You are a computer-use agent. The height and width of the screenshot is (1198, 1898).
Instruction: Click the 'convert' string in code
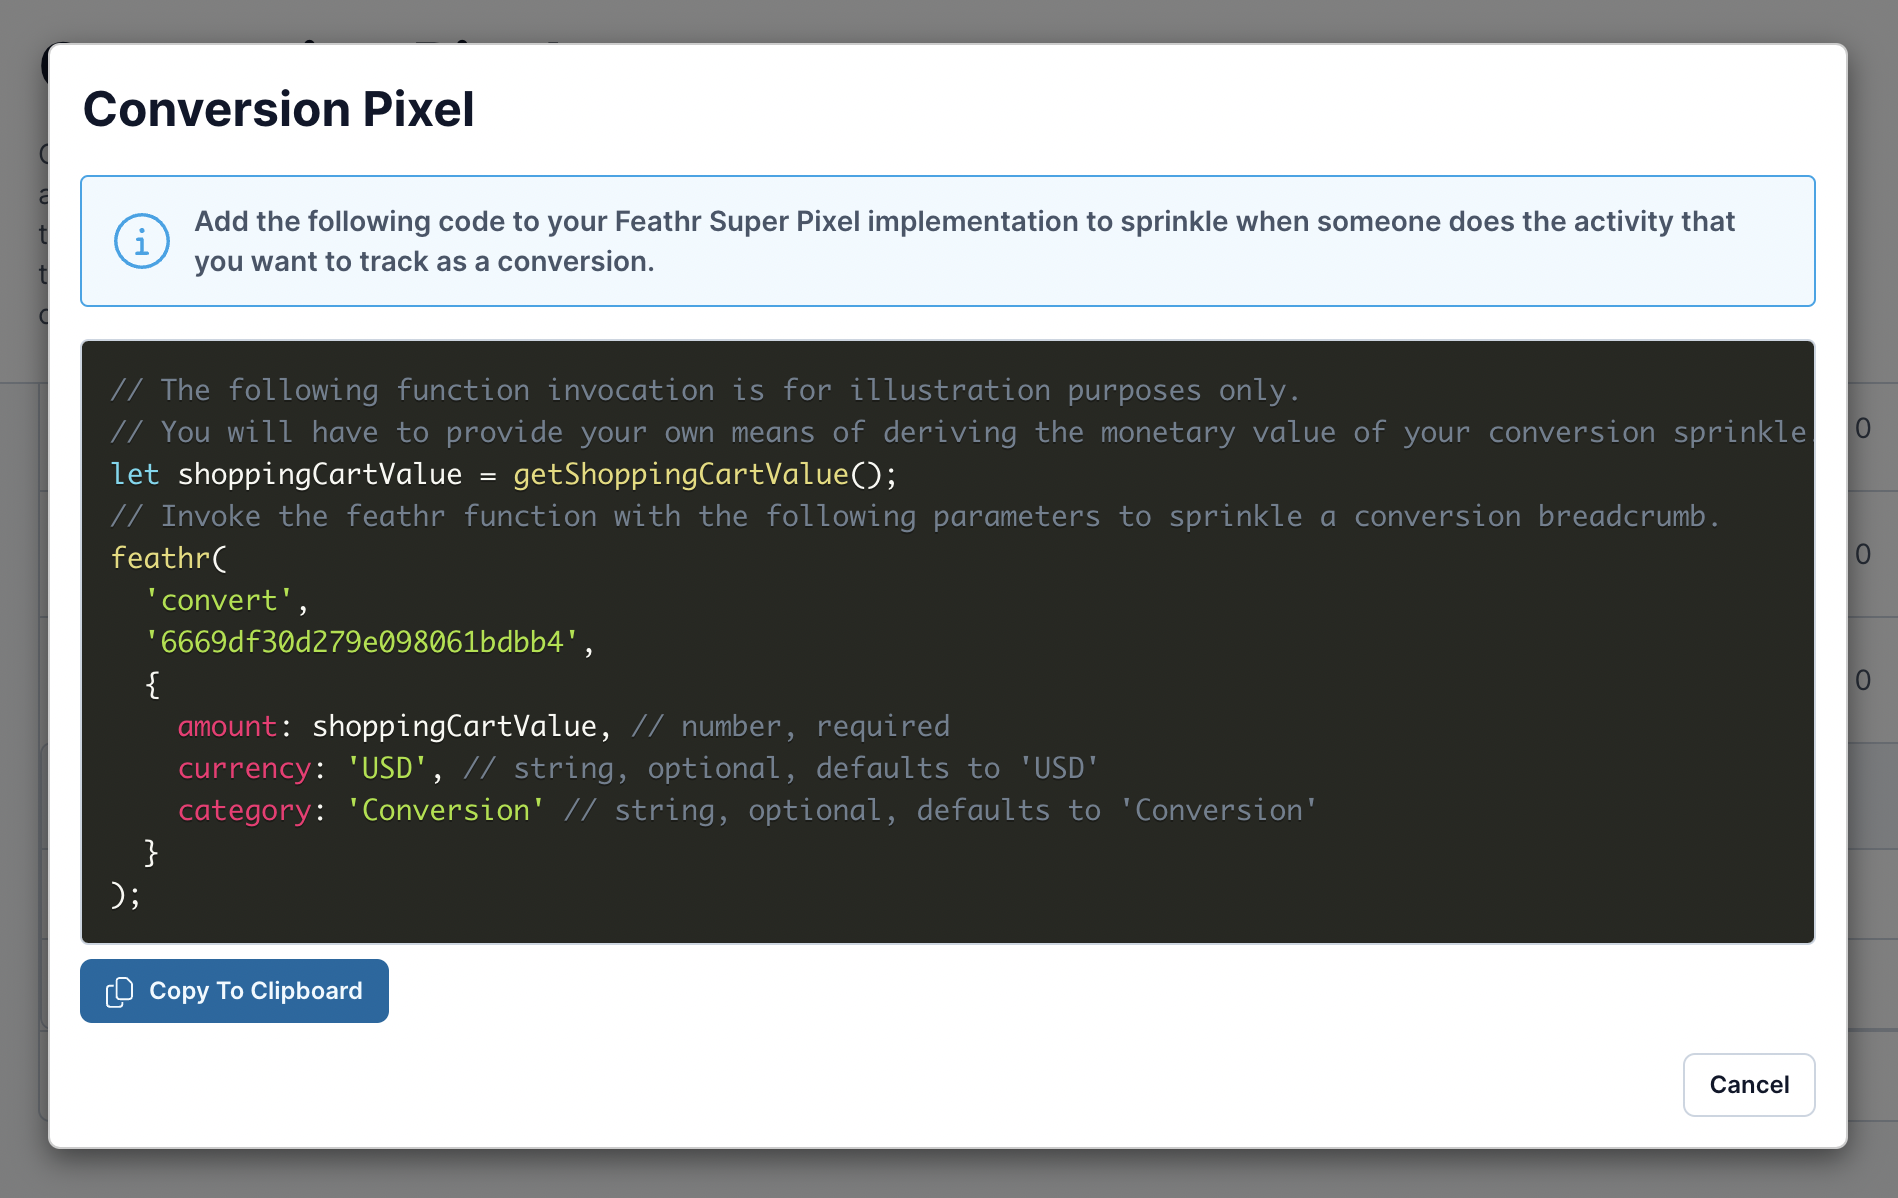point(219,600)
